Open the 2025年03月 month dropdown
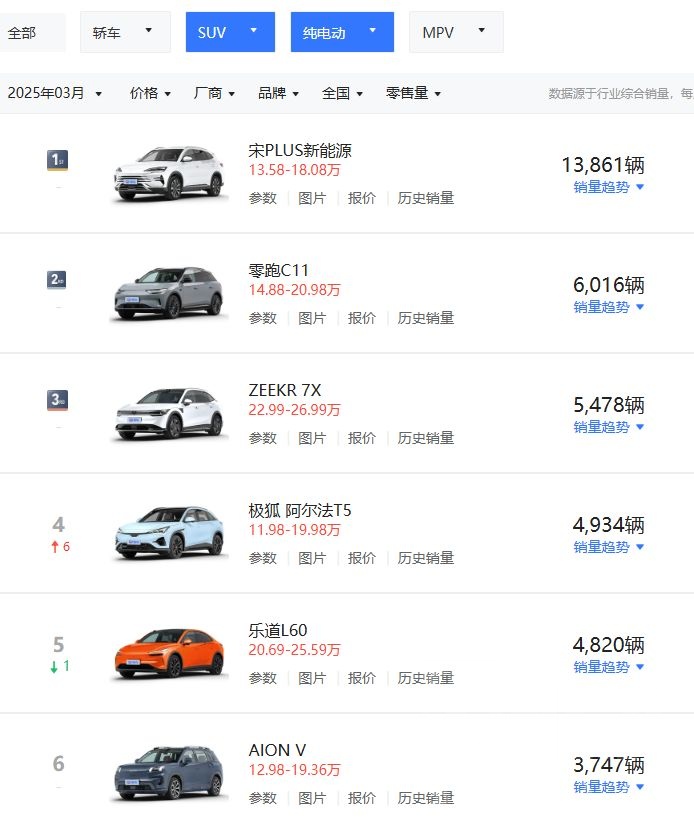Viewport: 694px width, 829px height. coord(55,93)
